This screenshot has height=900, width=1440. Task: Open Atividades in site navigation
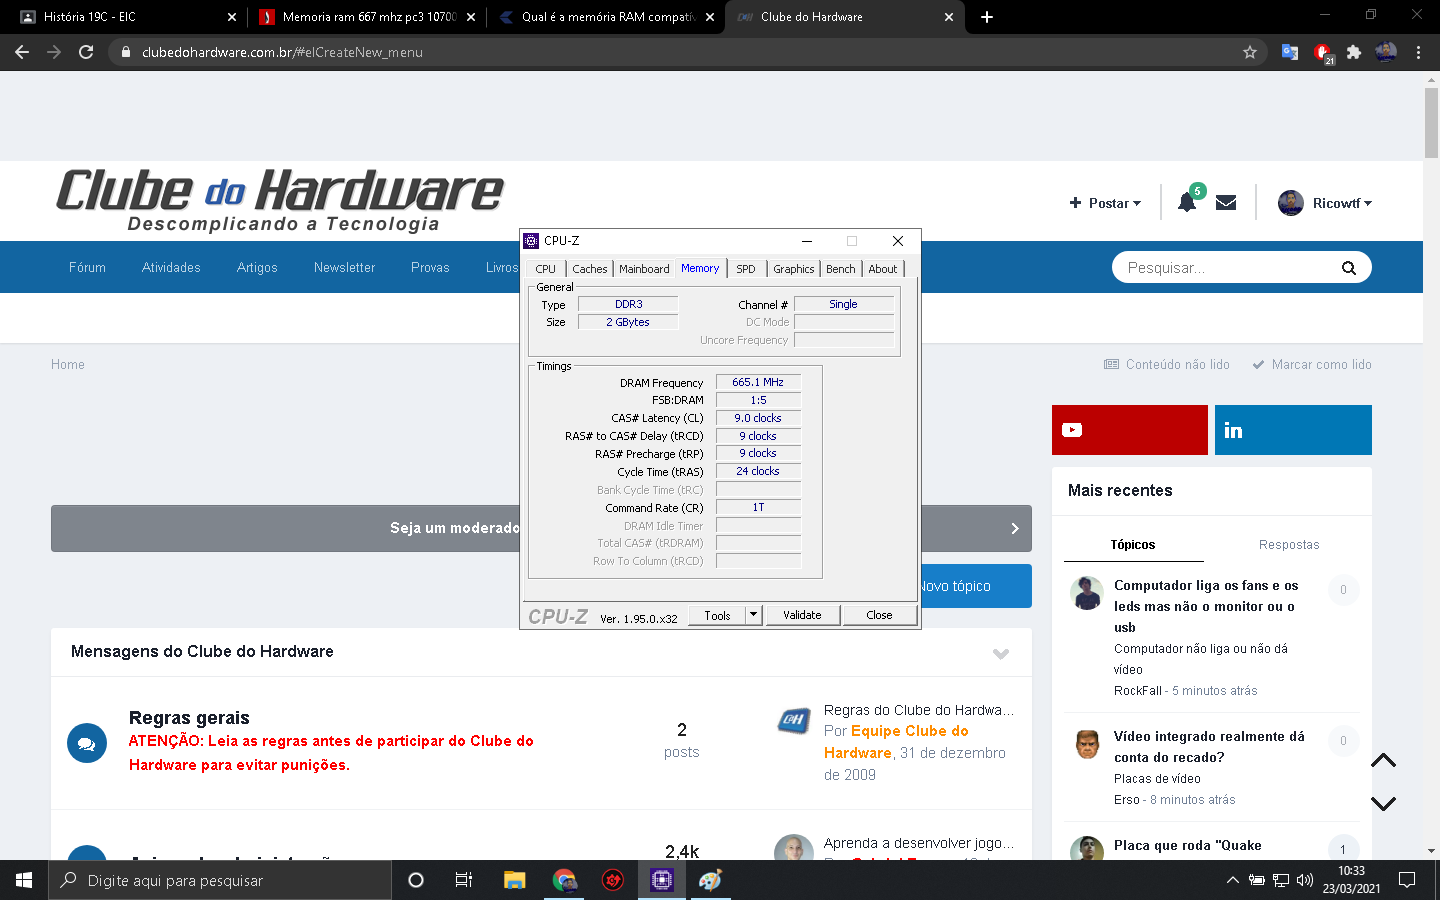(171, 268)
